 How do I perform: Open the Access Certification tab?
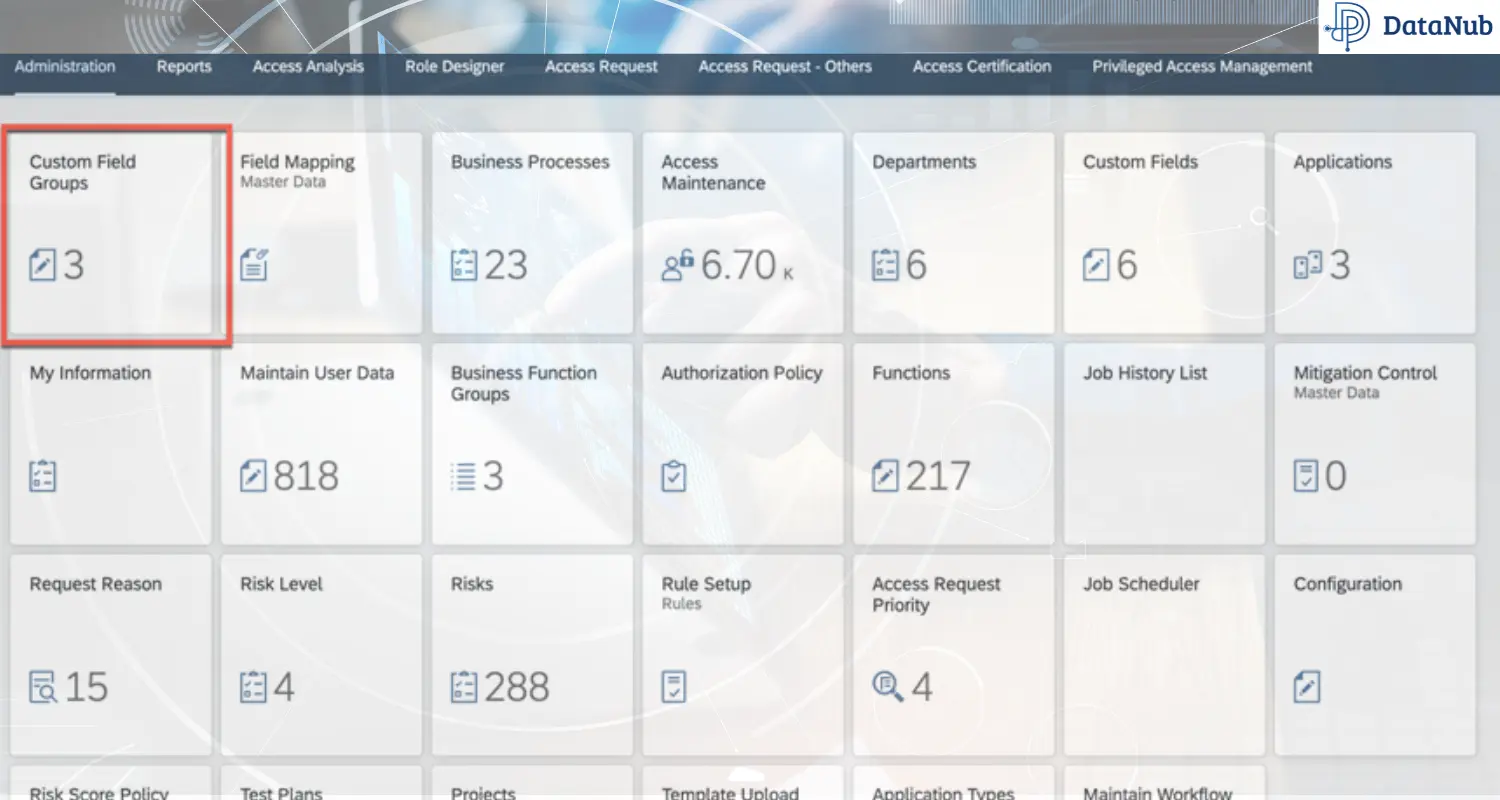pos(981,67)
